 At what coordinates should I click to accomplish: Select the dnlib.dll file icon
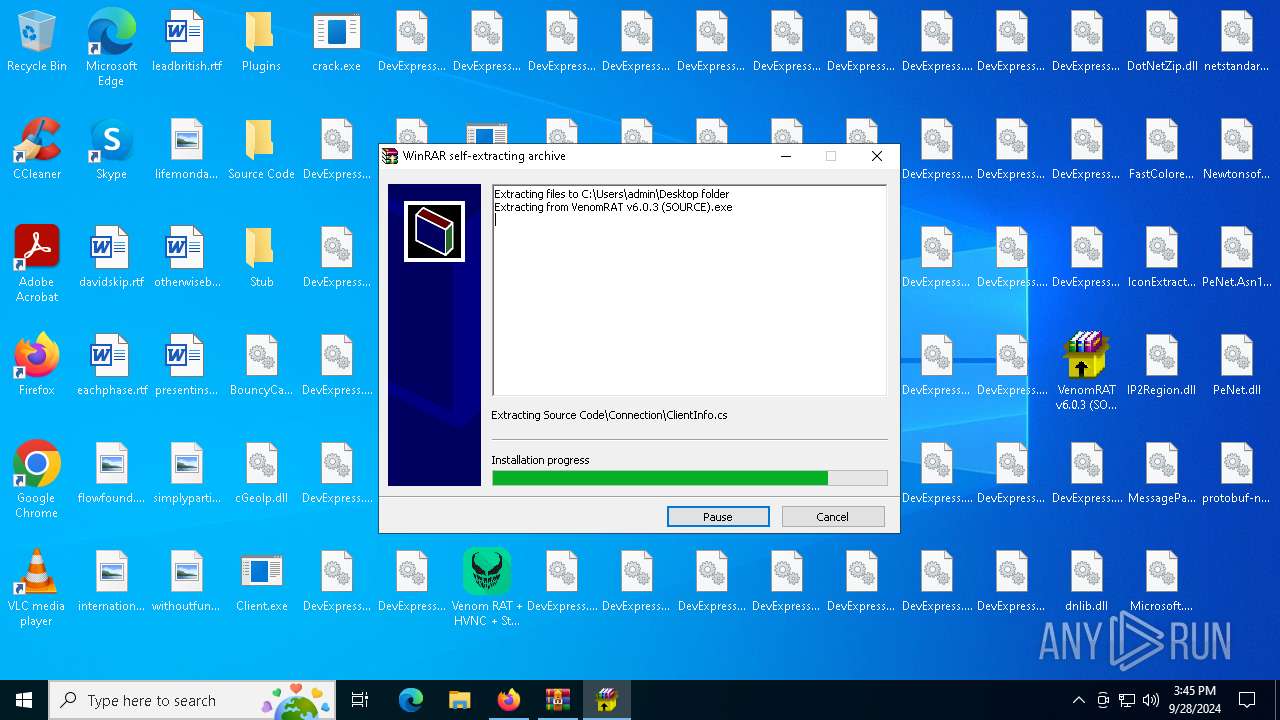pyautogui.click(x=1086, y=581)
